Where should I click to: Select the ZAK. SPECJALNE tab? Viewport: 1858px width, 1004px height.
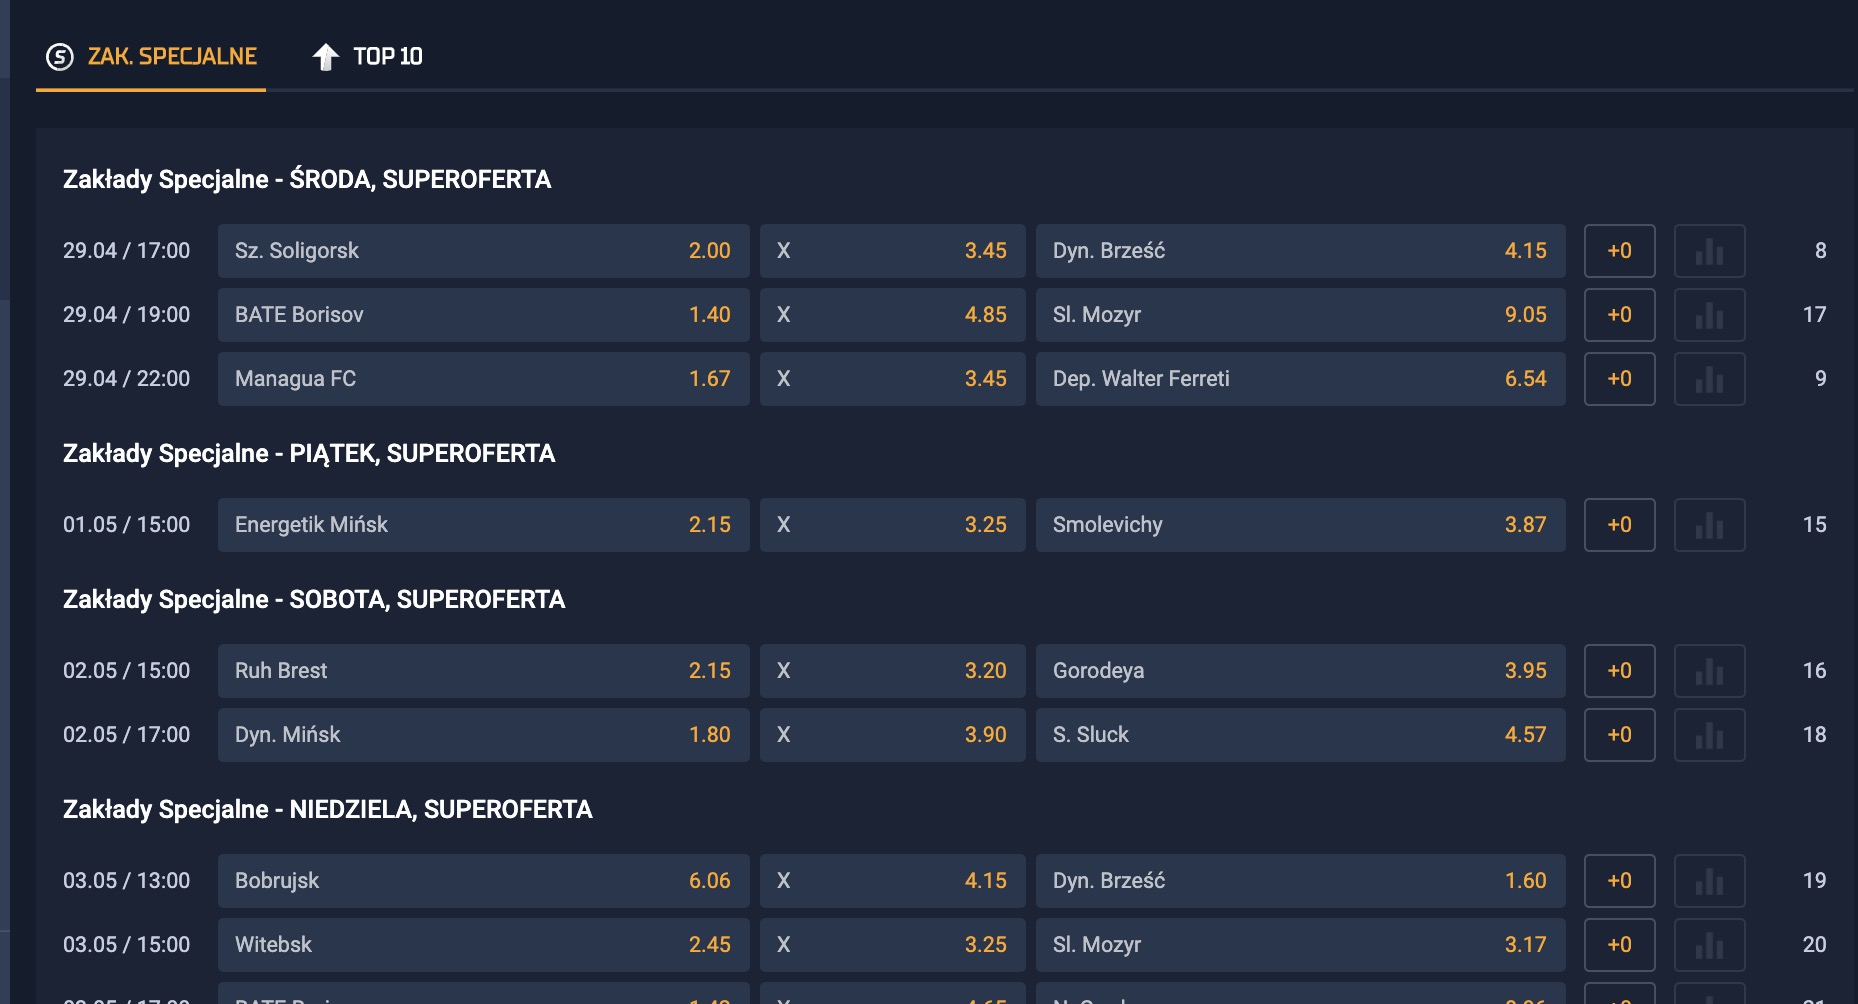coord(151,56)
